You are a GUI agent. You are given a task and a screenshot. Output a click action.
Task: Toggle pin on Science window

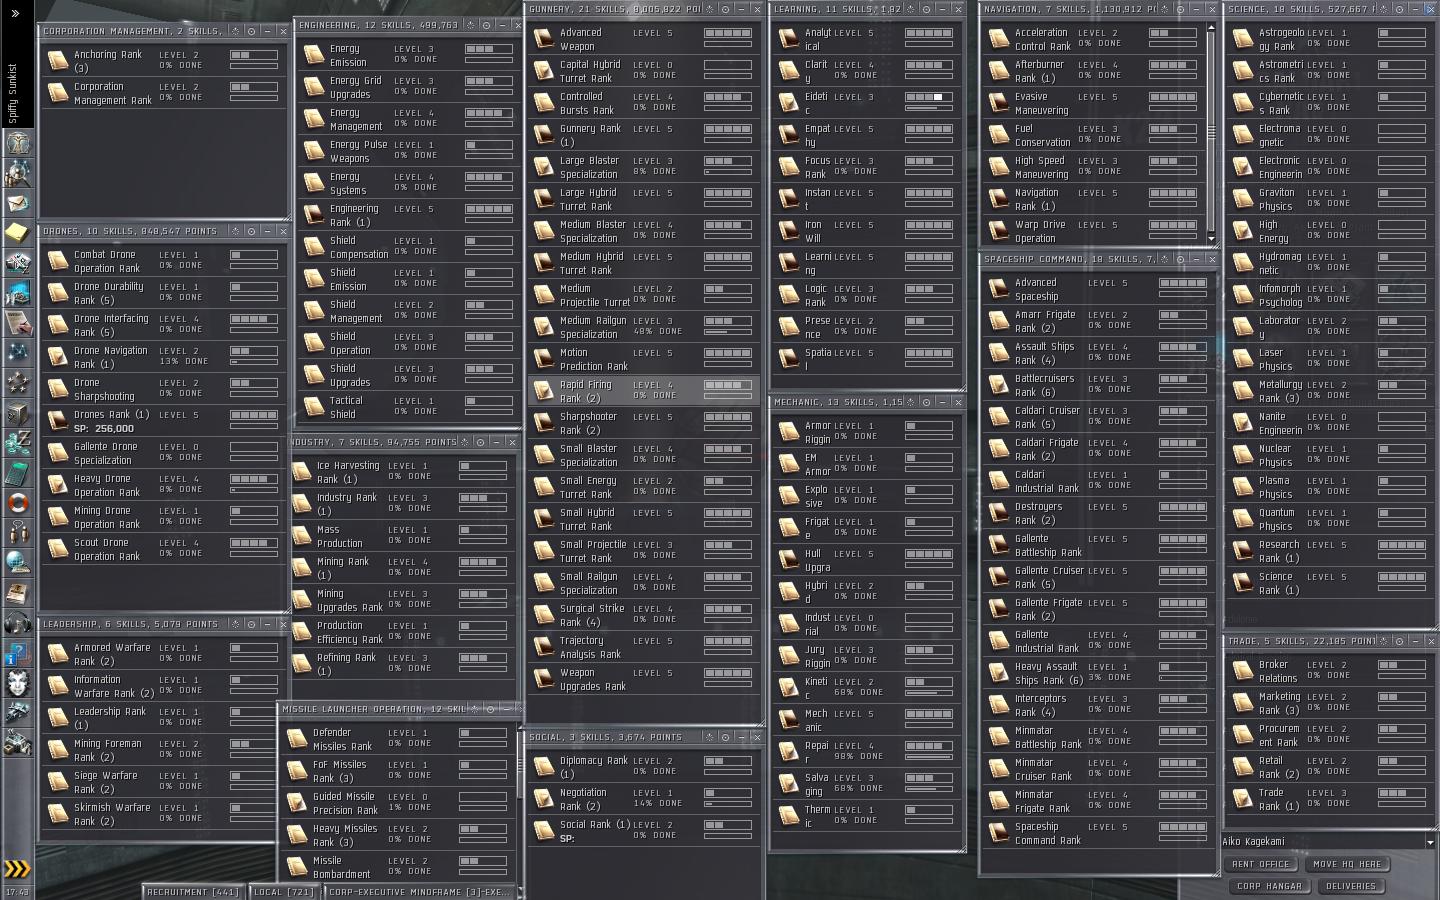[x=1400, y=9]
